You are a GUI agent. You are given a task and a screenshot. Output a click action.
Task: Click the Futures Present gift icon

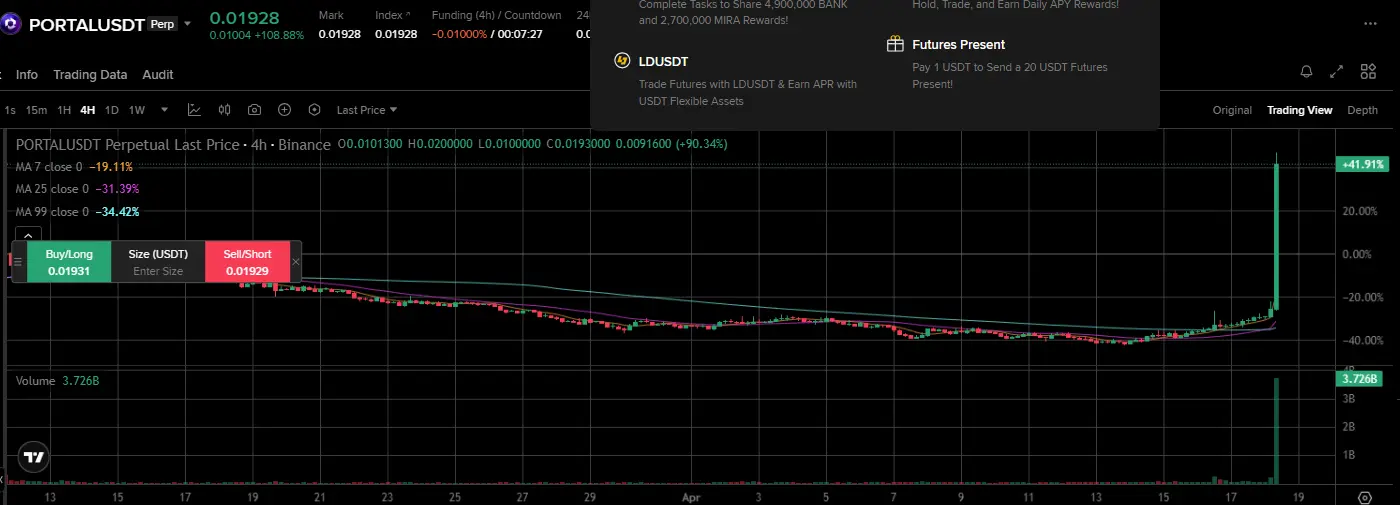[895, 44]
